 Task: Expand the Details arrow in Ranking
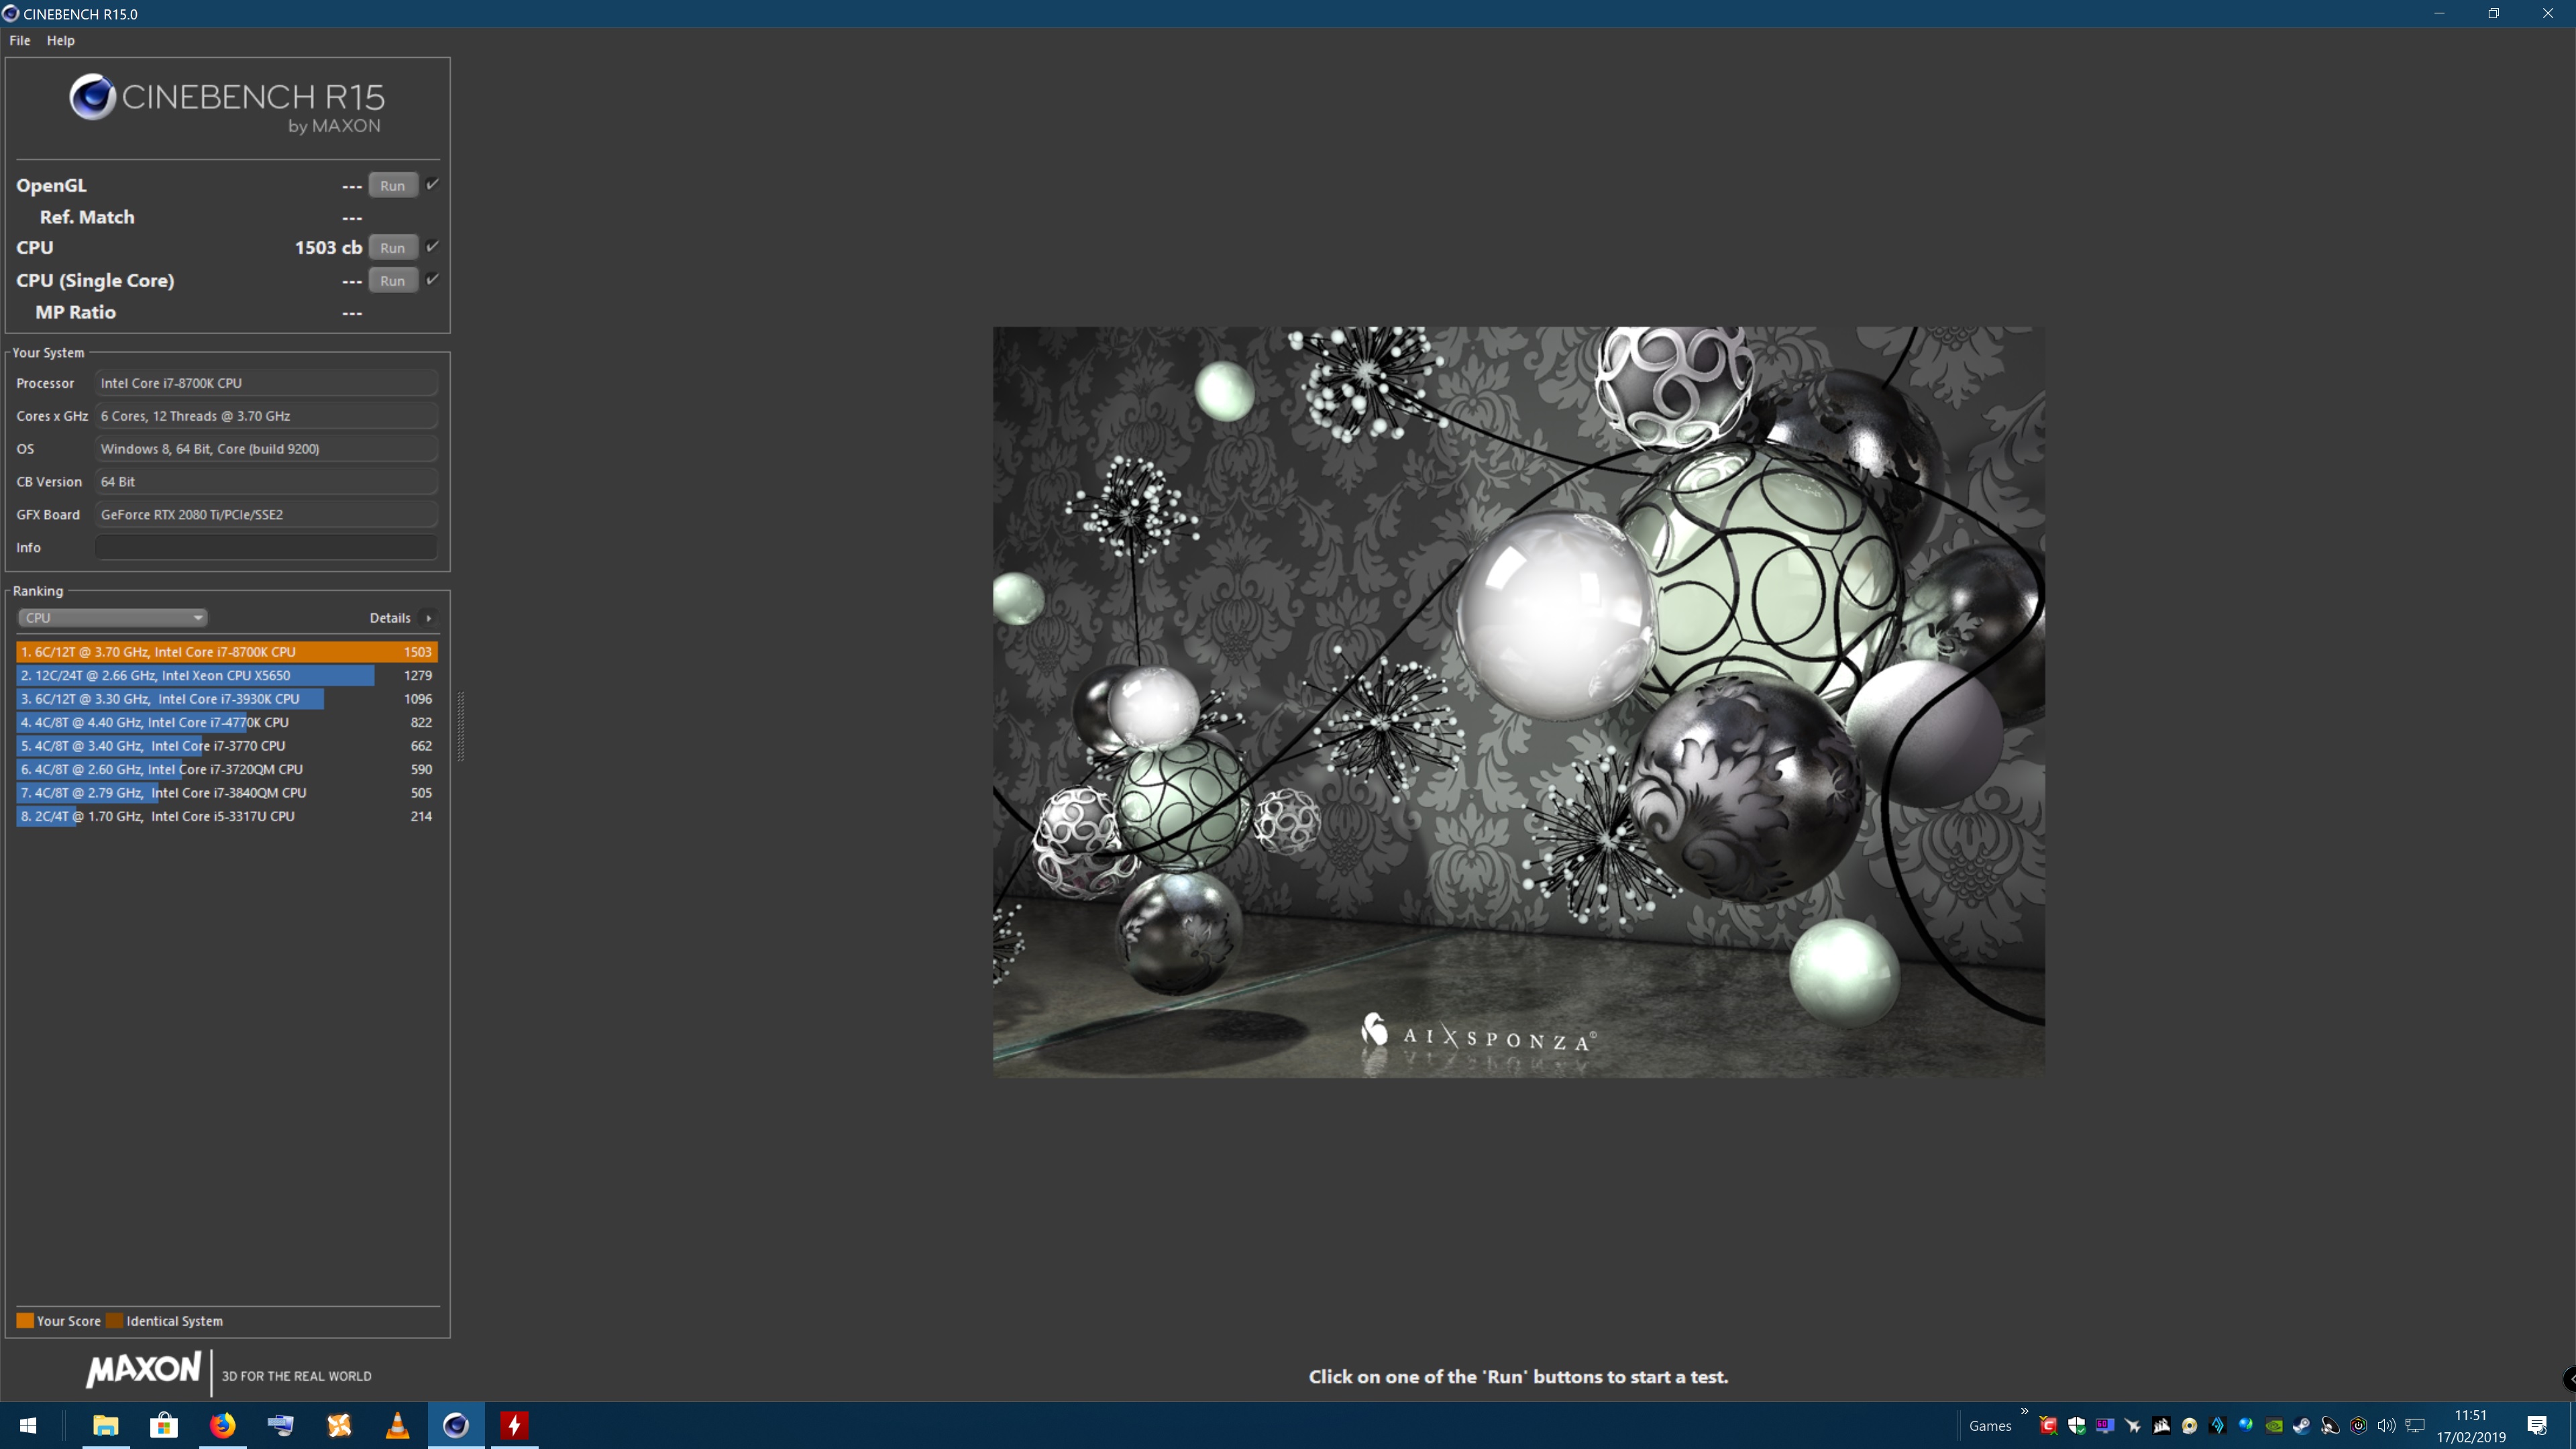pyautogui.click(x=429, y=618)
